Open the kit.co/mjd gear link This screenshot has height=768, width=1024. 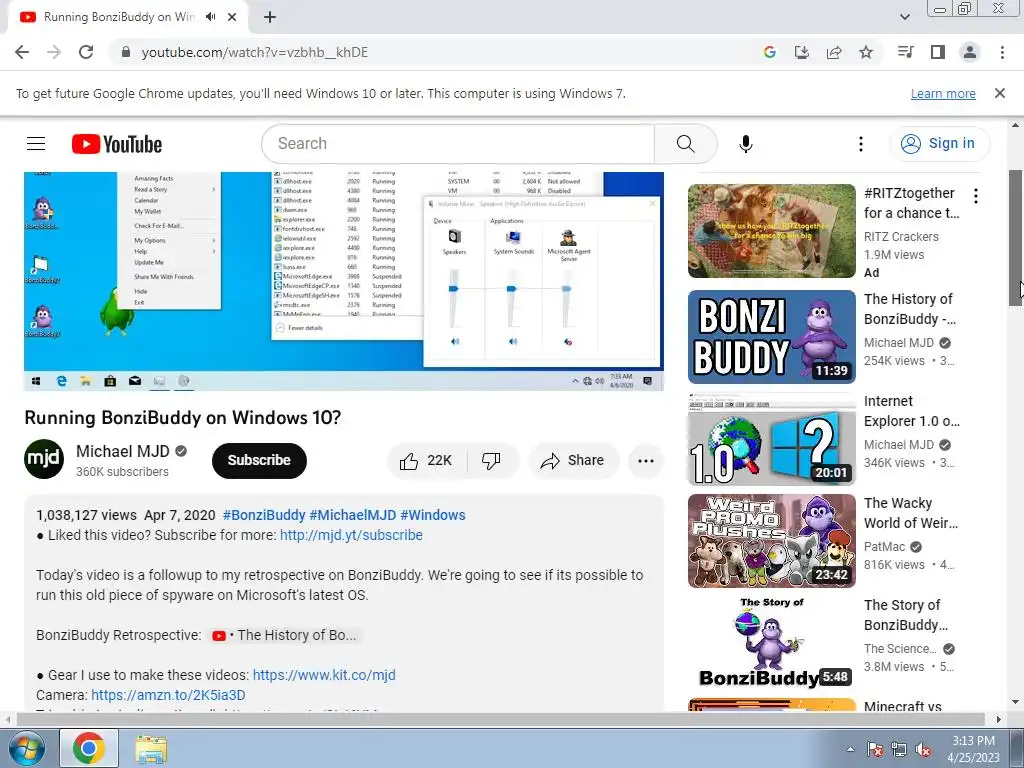[x=324, y=675]
